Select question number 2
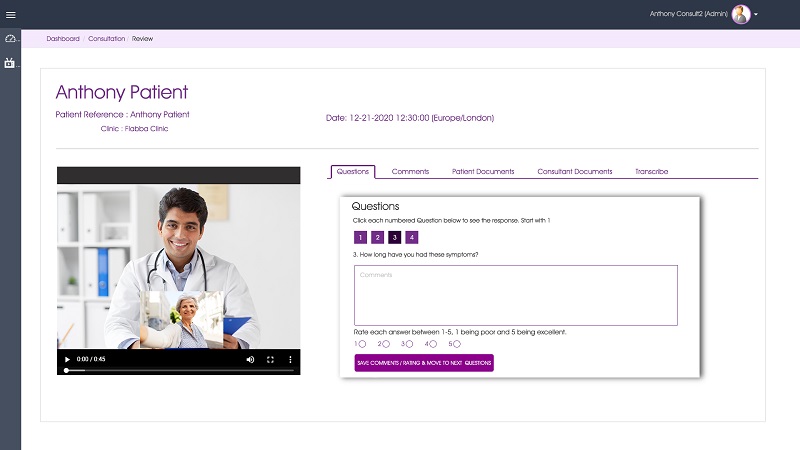Image resolution: width=800 pixels, height=450 pixels. (x=378, y=237)
